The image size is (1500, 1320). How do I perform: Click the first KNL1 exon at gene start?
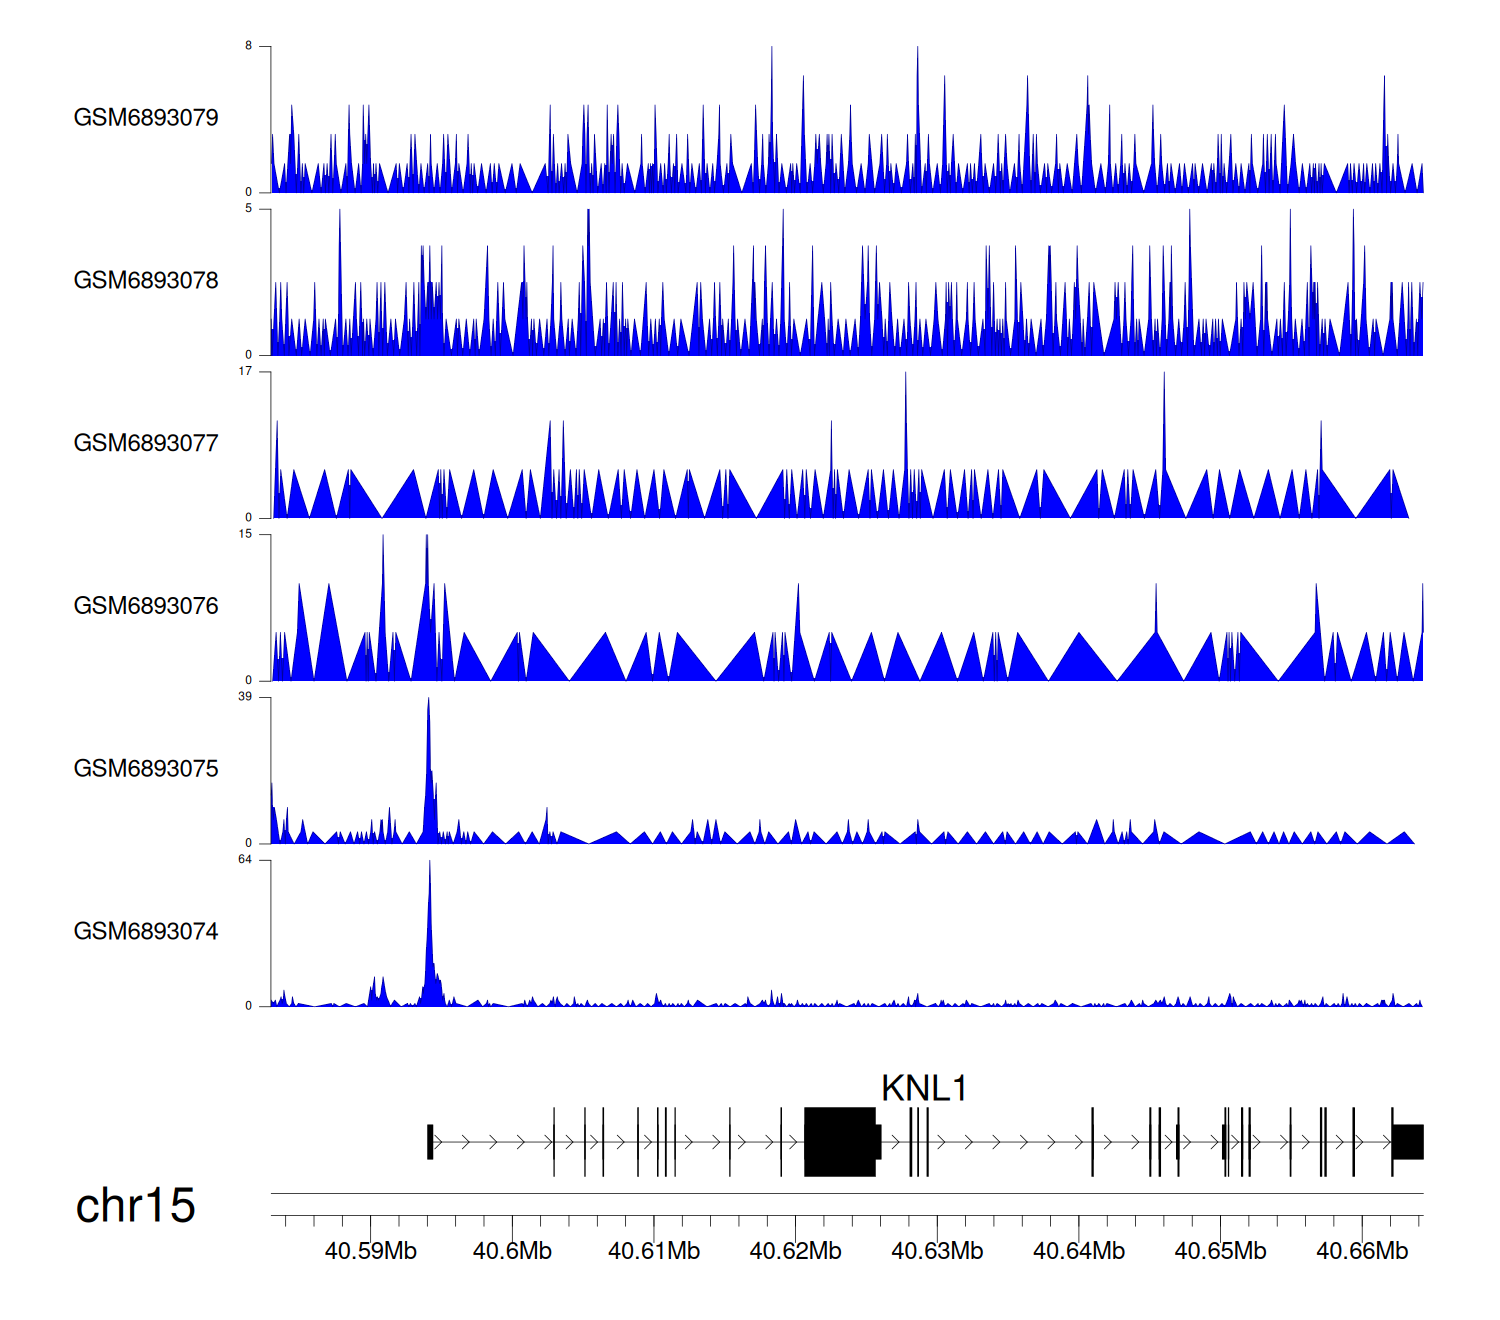[430, 1141]
